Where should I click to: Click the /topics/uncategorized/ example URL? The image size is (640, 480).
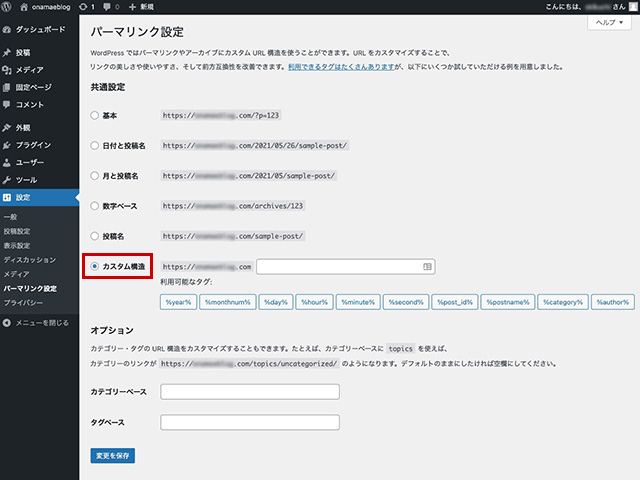click(x=249, y=363)
